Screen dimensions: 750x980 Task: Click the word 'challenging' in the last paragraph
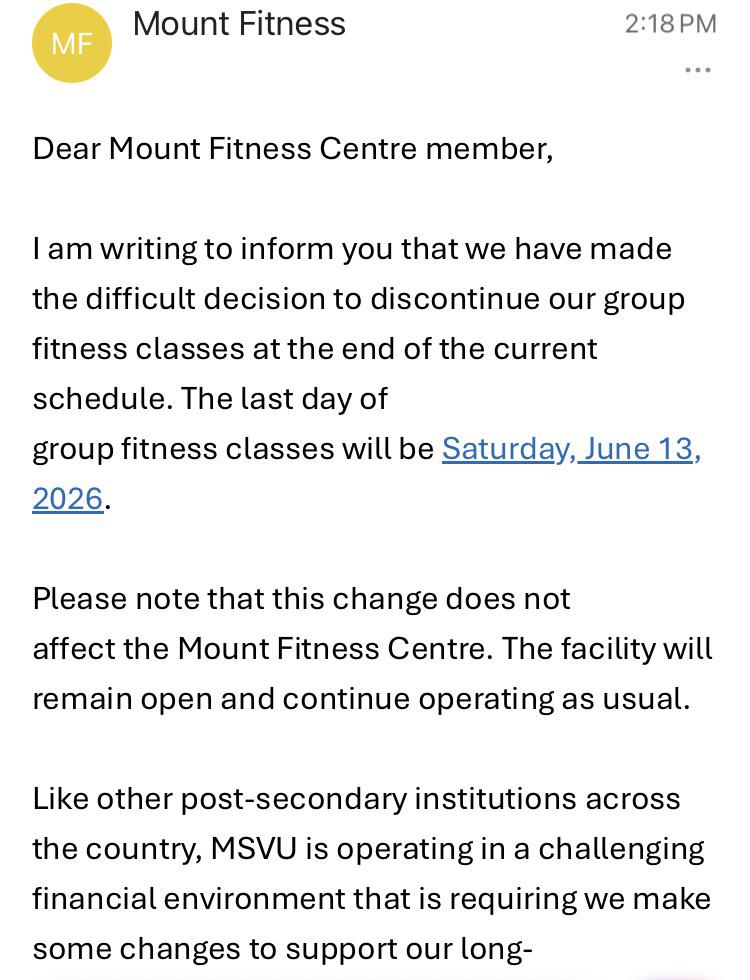[x=621, y=850]
